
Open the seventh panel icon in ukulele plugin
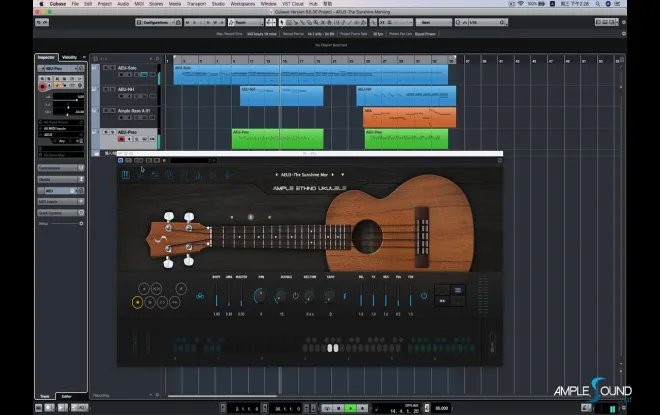(213, 175)
